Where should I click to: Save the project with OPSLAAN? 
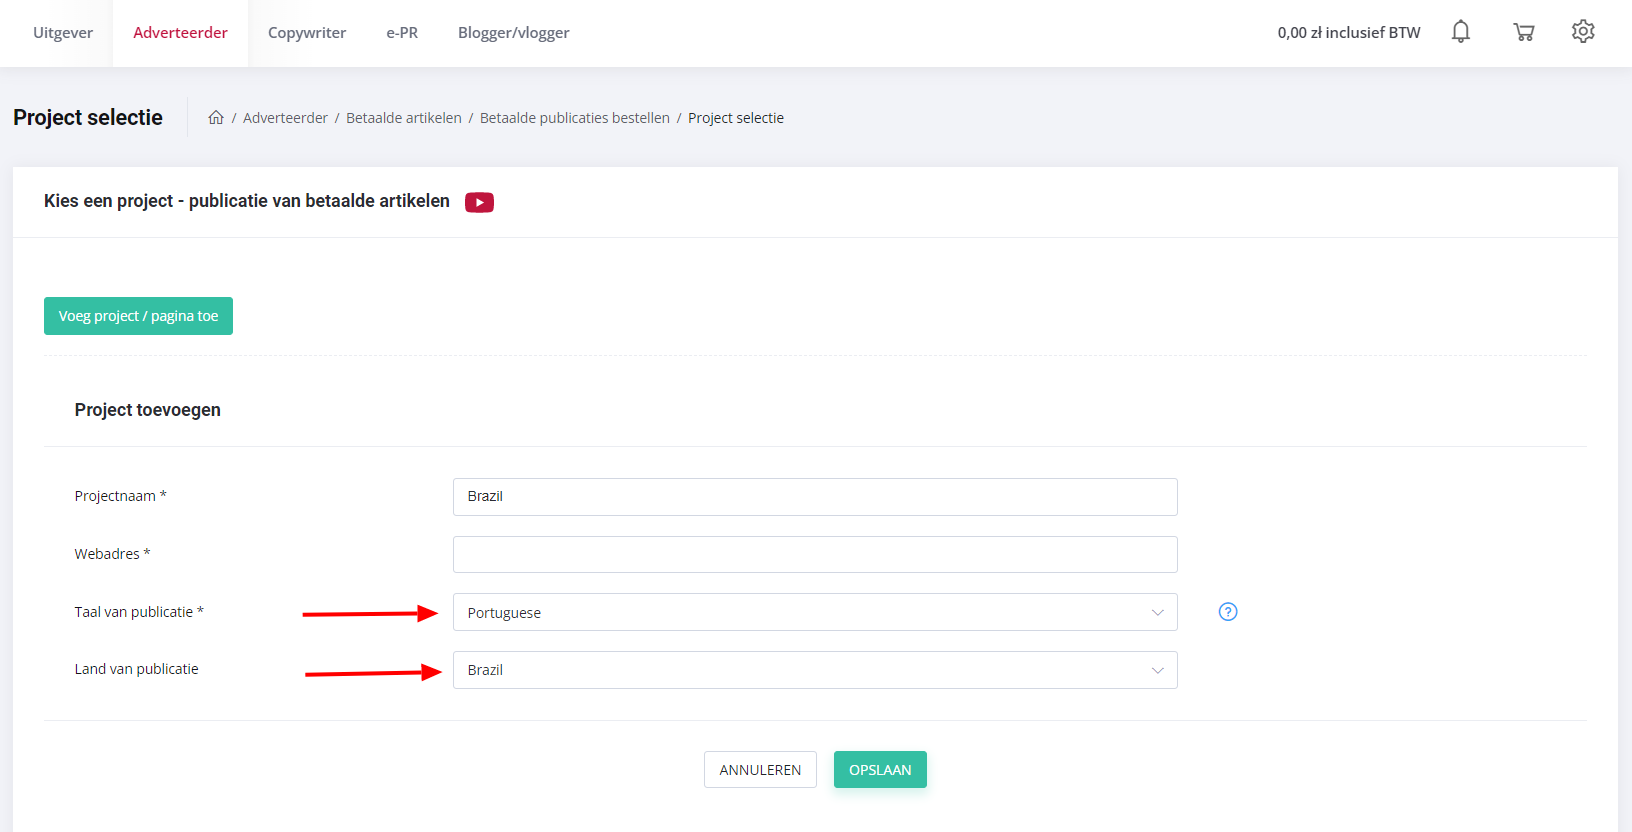pyautogui.click(x=880, y=770)
